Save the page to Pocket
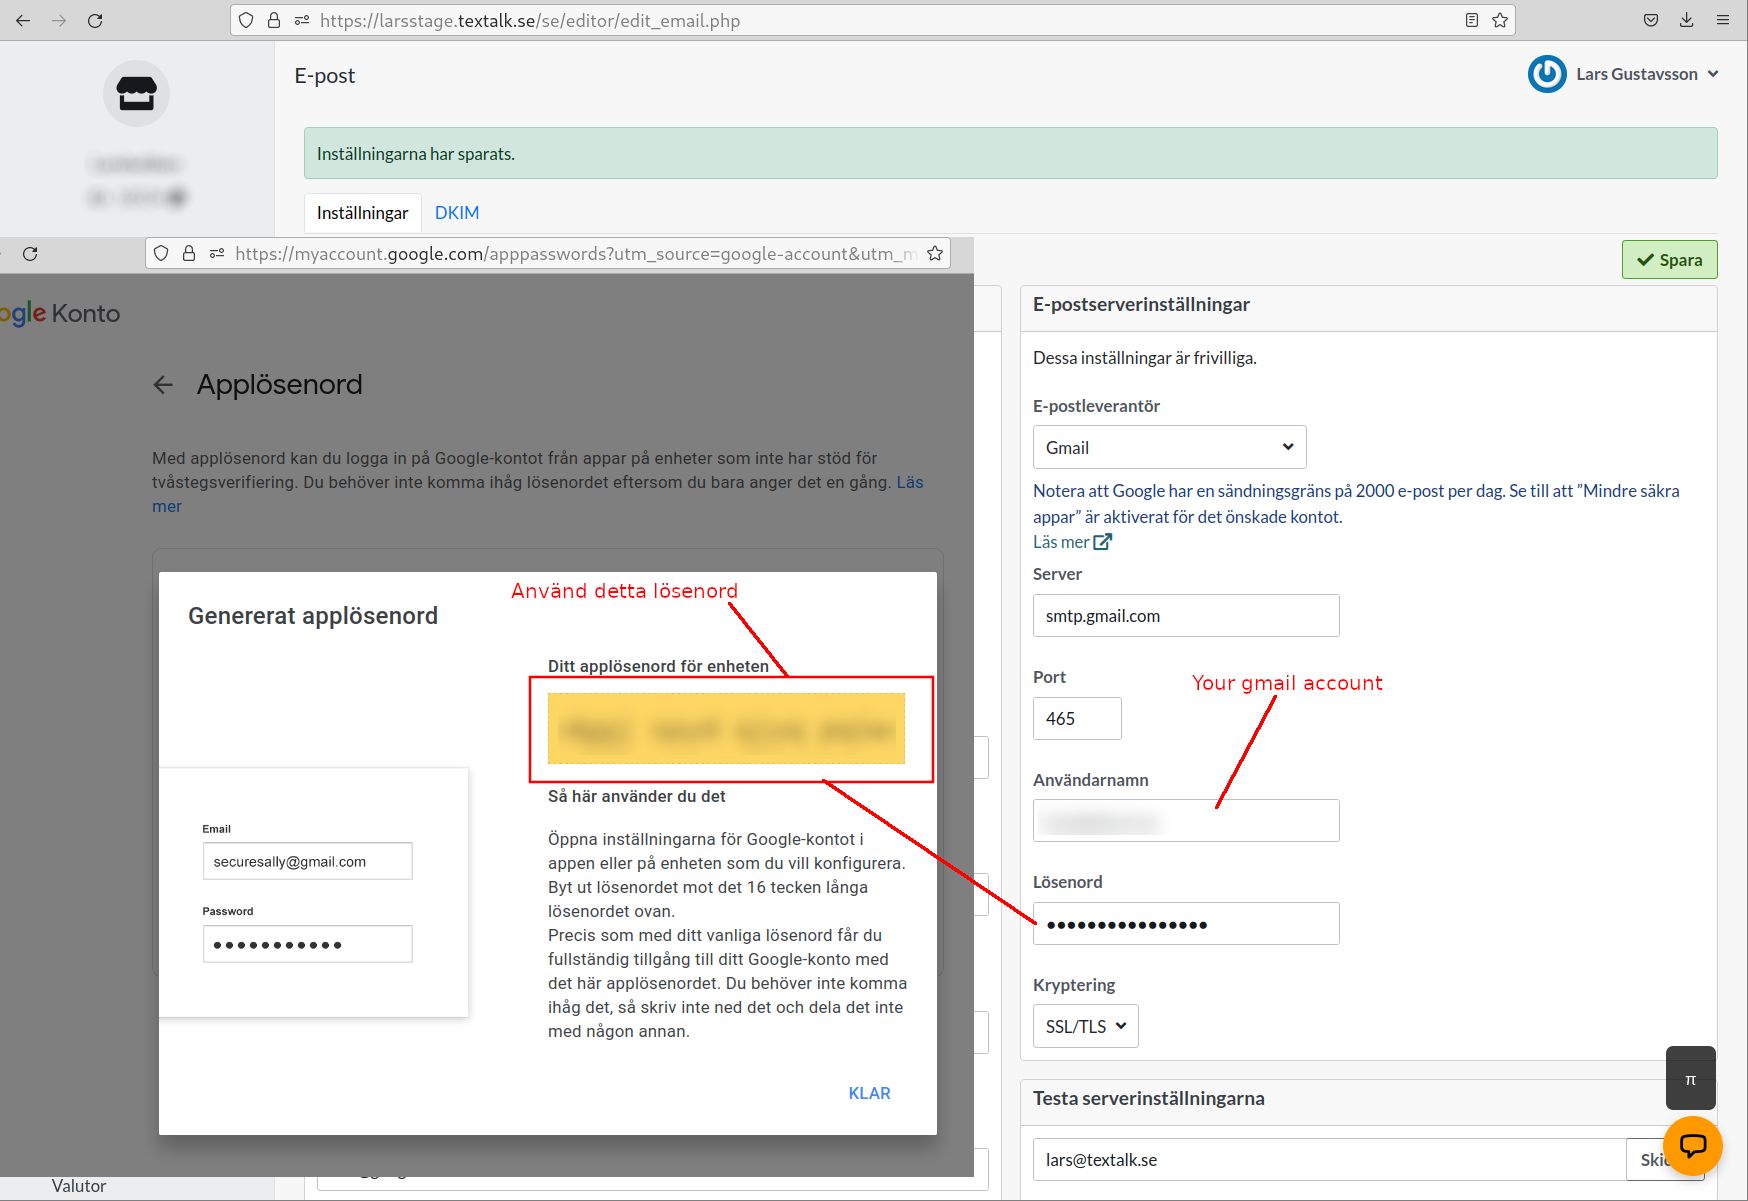Image resolution: width=1748 pixels, height=1201 pixels. pos(1650,20)
